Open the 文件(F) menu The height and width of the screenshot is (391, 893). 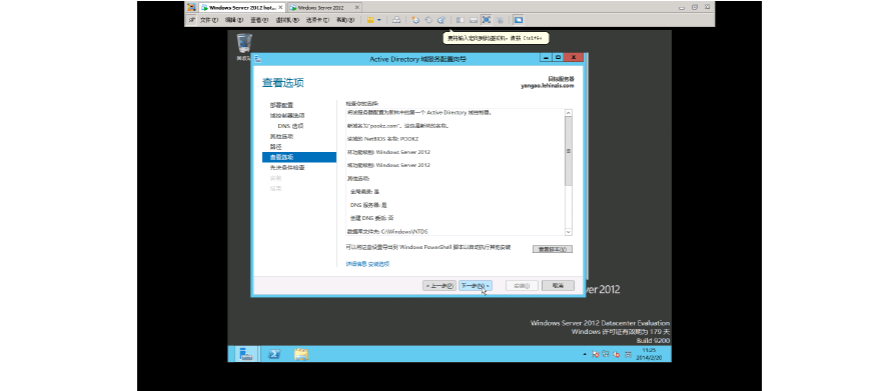coord(209,20)
